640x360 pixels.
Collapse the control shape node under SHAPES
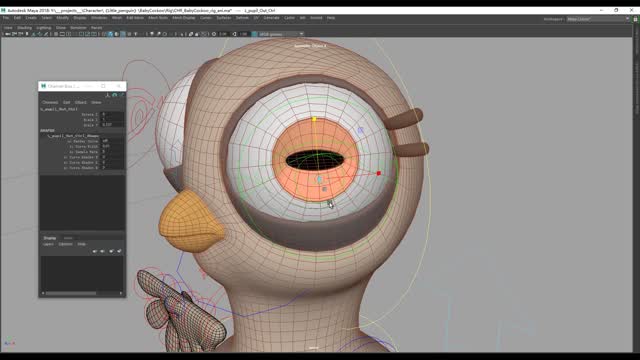[73, 136]
